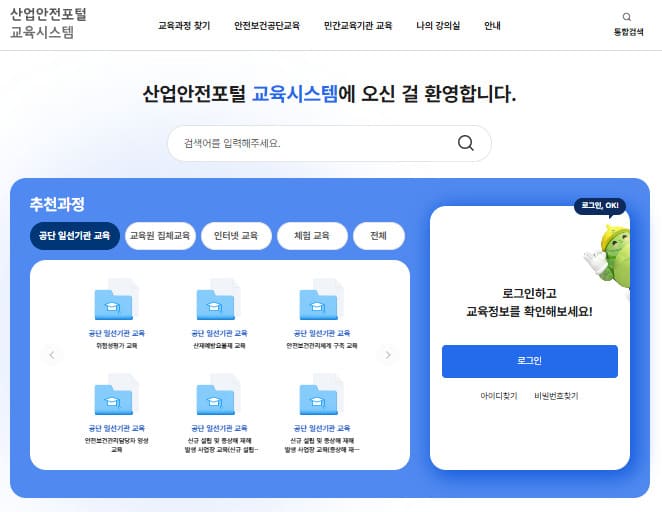662x512 pixels.
Task: Switch to the 전체 tab
Action: 379,236
